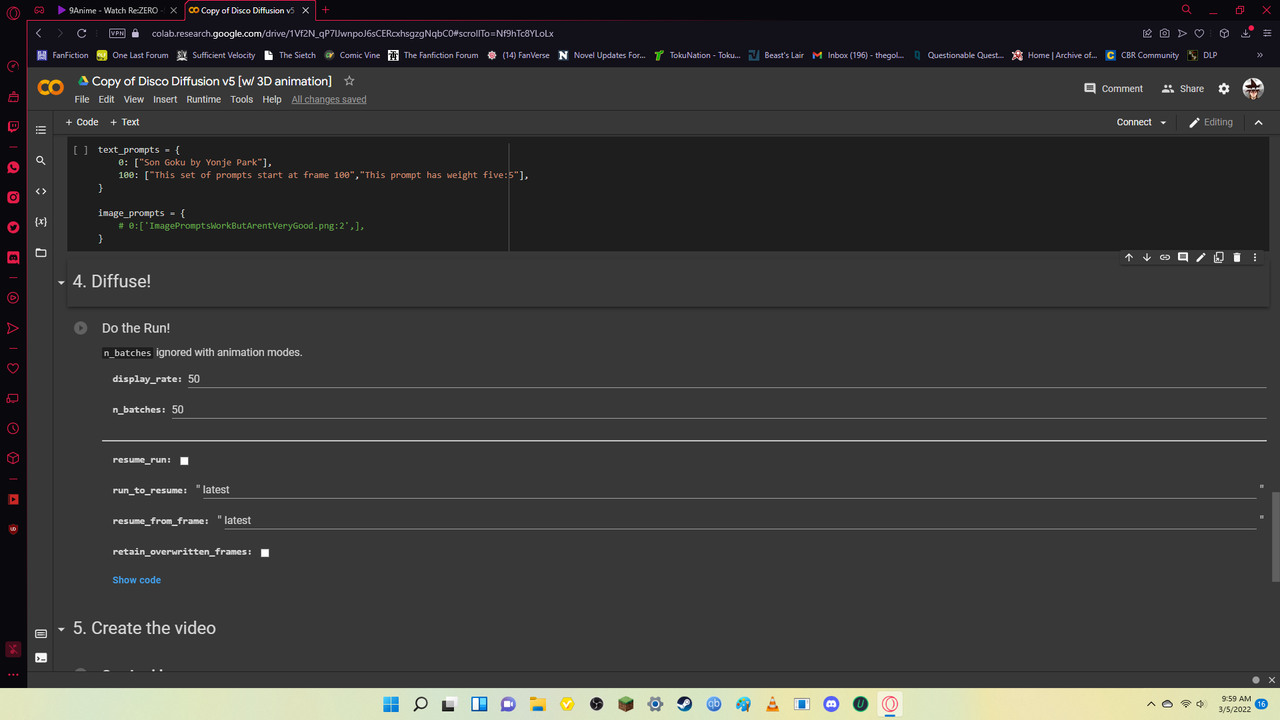
Task: Run the 'Do the Run!' cell
Action: pyautogui.click(x=81, y=328)
